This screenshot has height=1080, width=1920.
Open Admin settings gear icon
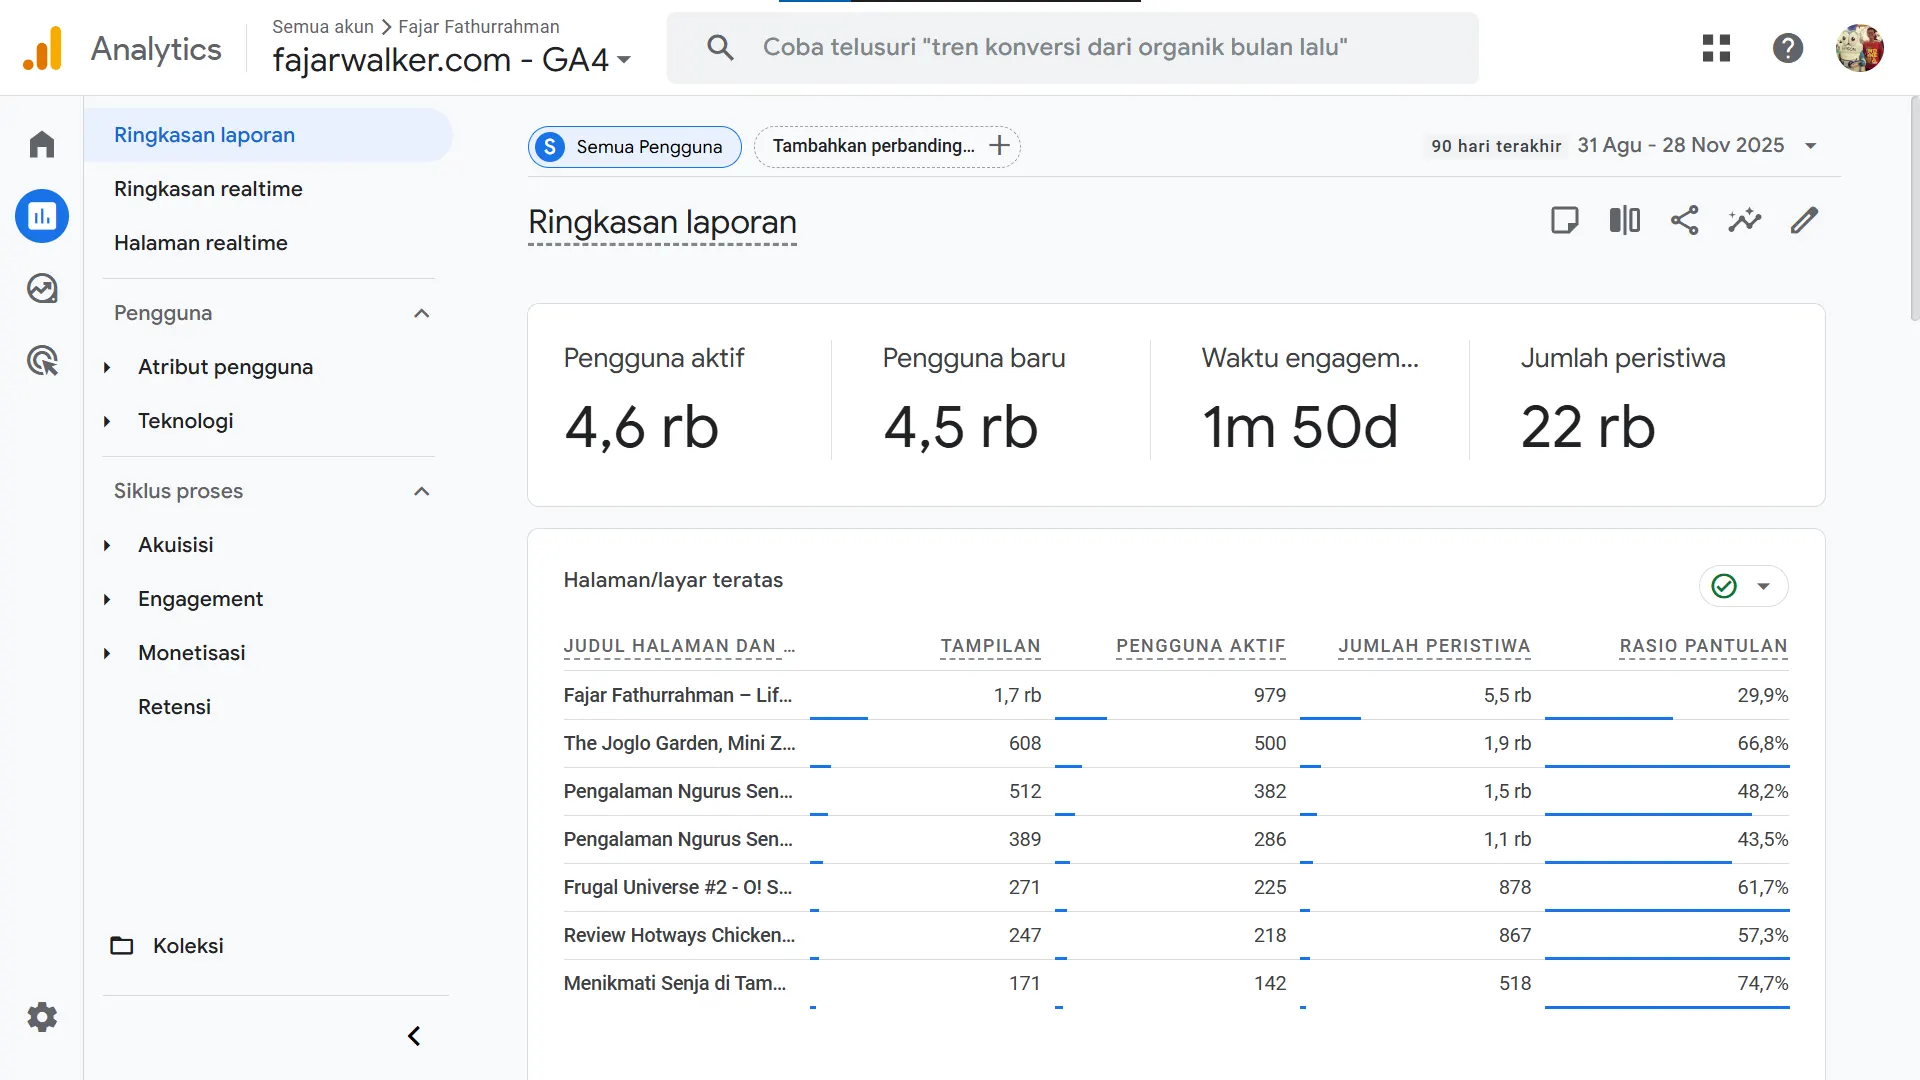pos(42,1017)
